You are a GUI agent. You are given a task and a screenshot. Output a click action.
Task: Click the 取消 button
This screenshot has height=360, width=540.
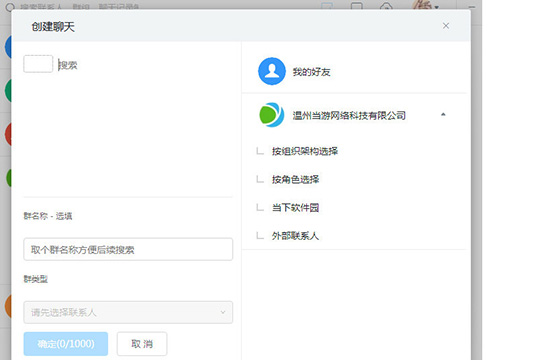click(142, 343)
